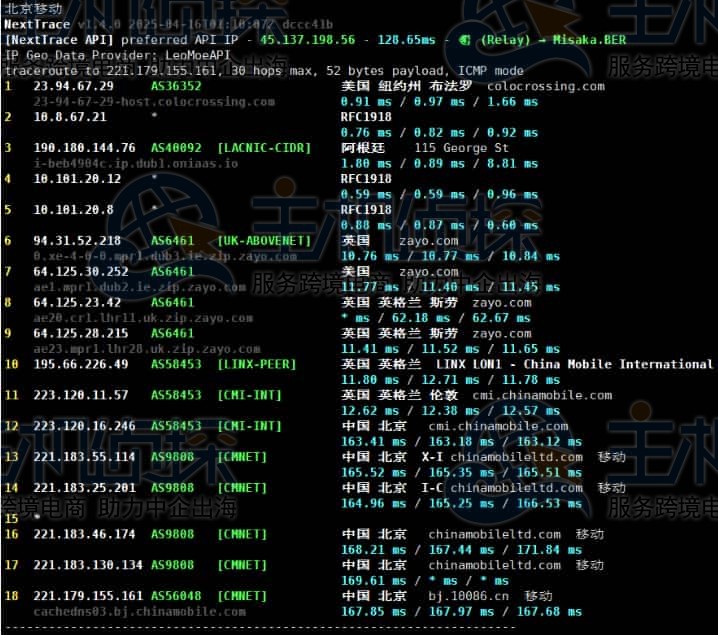Select IP address 195.66.226.49

80,364
